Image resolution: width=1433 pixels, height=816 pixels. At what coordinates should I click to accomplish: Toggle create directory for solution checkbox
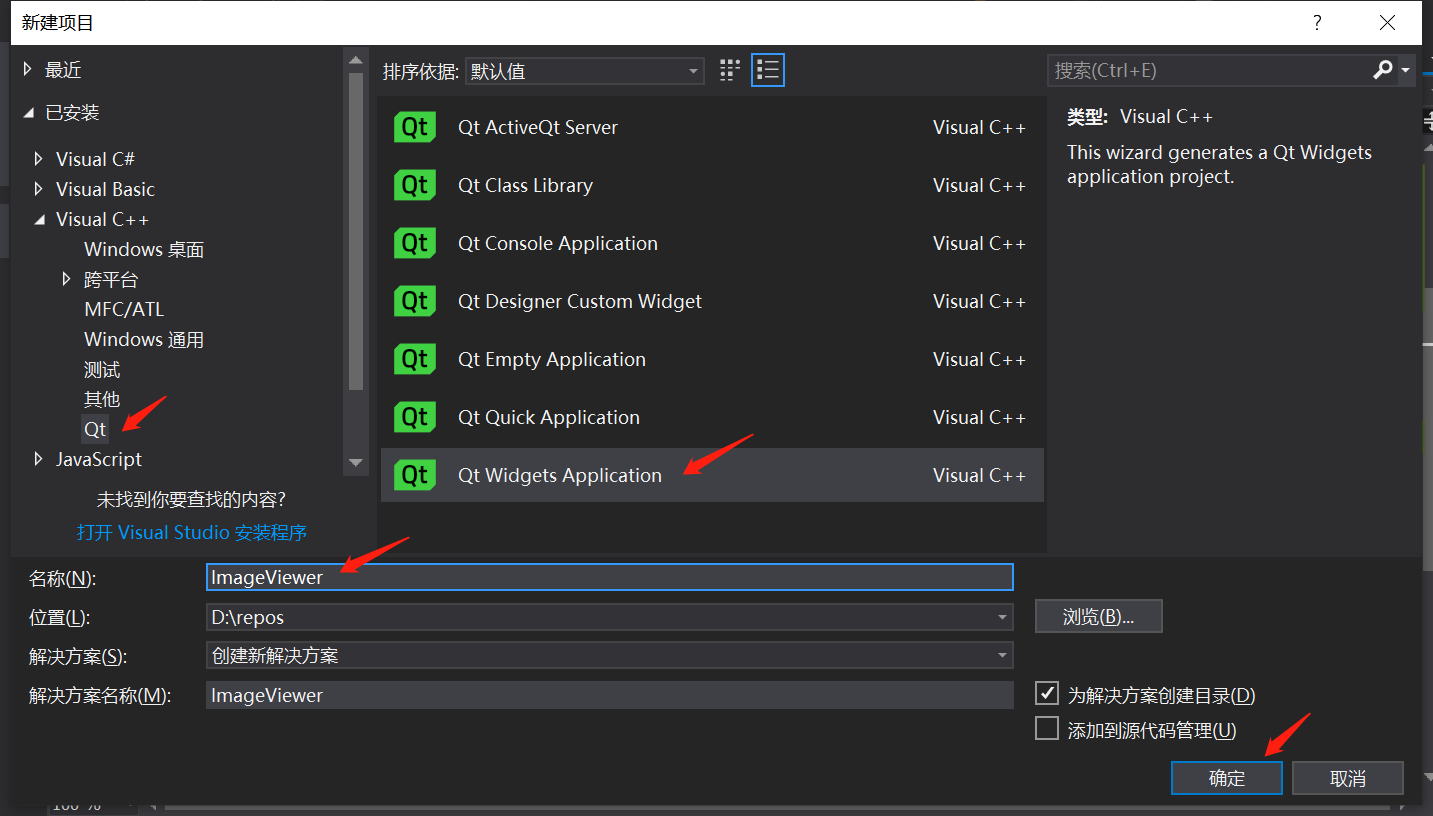click(x=1047, y=693)
